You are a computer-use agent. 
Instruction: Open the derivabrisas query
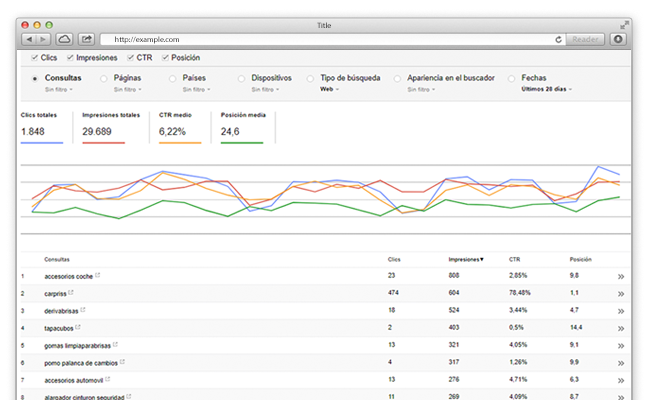(x=61, y=311)
